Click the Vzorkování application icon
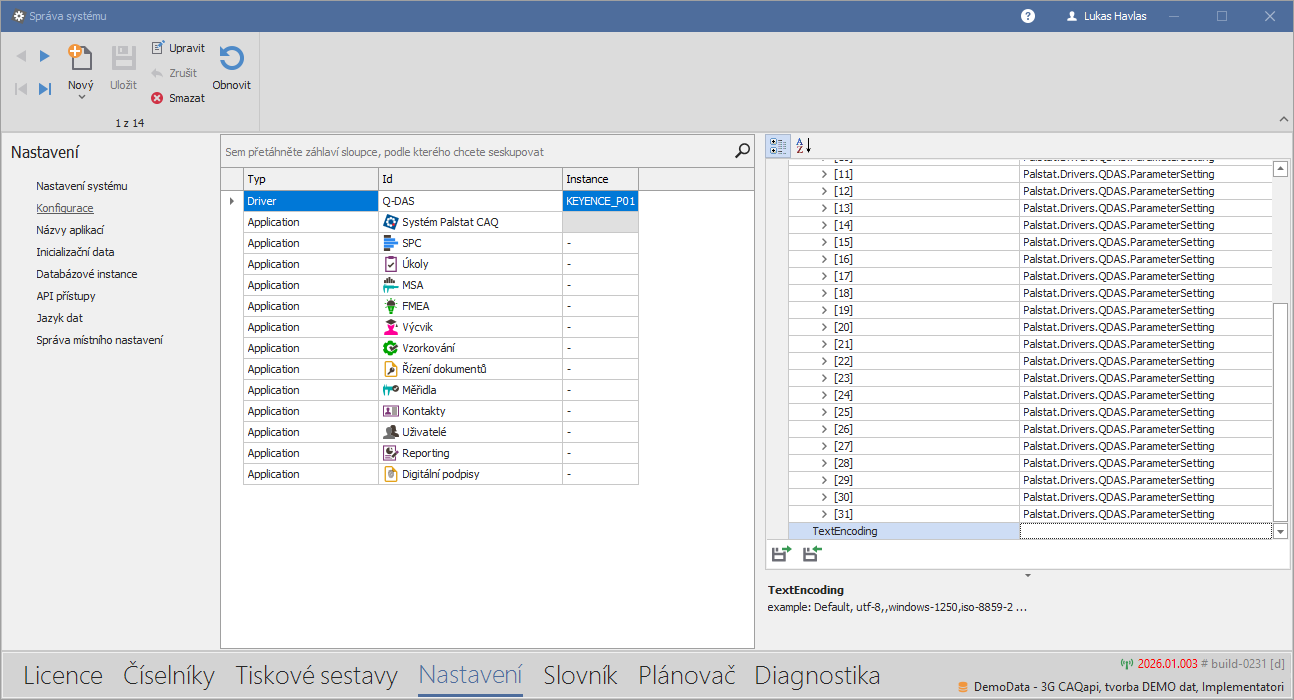 point(392,348)
